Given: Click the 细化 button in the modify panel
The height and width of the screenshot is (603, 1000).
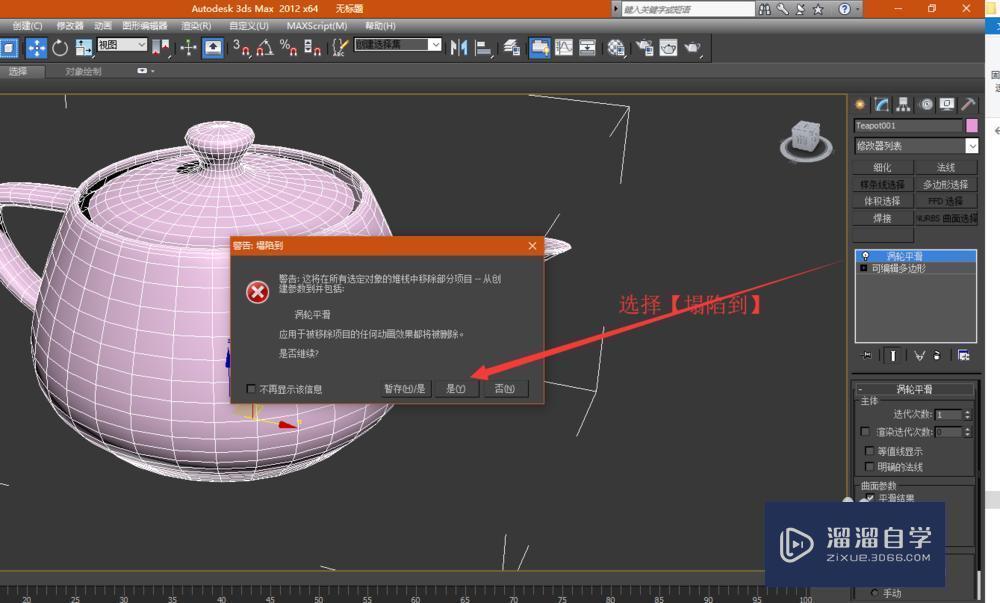Looking at the screenshot, I should click(884, 166).
